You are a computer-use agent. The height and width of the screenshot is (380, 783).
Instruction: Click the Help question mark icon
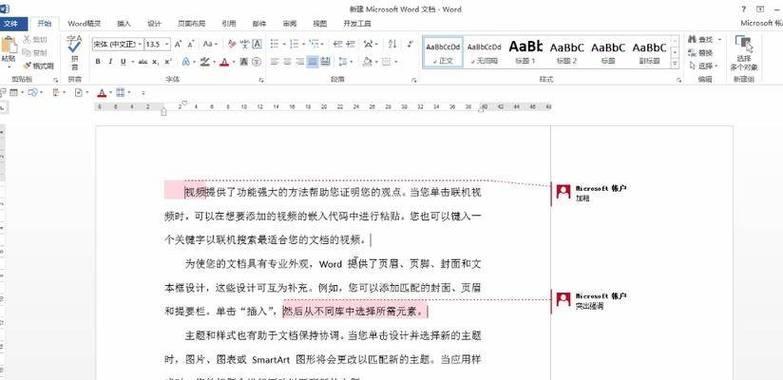744,9
